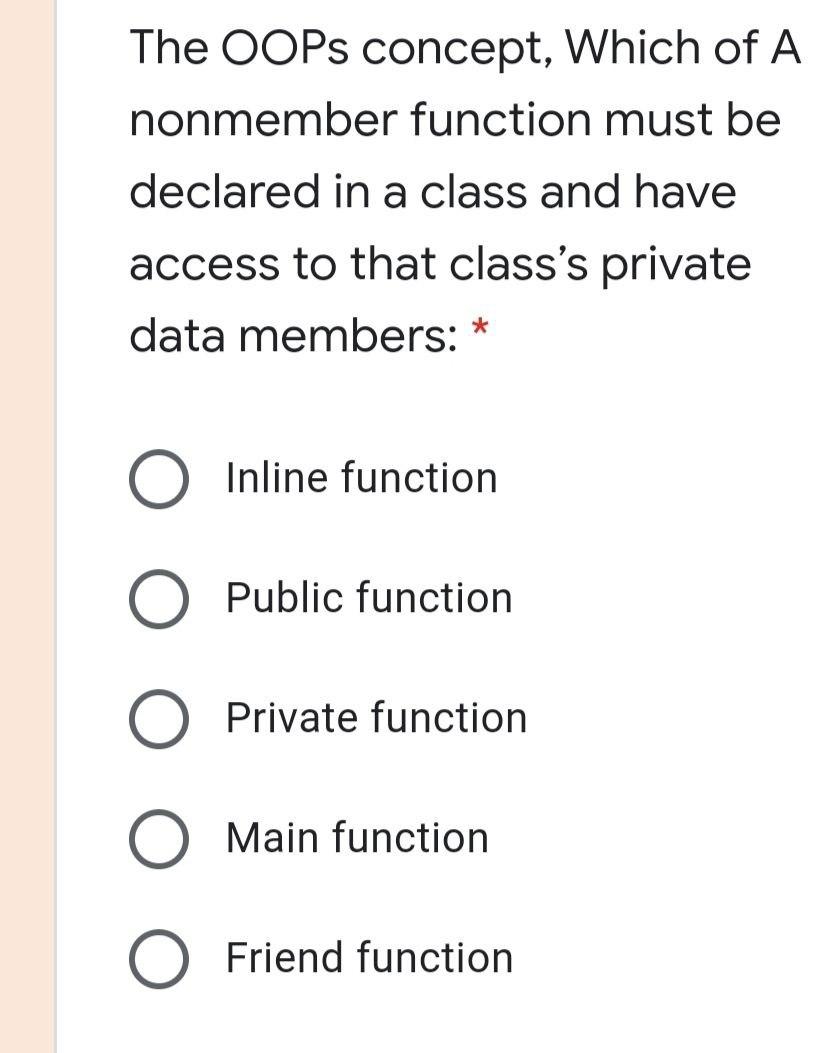Click the 'Private function' option label
829x1053 pixels.
[x=376, y=717]
